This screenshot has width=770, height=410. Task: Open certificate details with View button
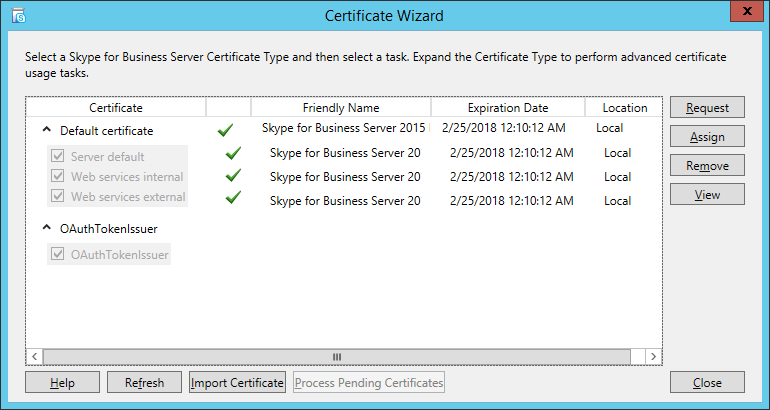click(x=707, y=194)
